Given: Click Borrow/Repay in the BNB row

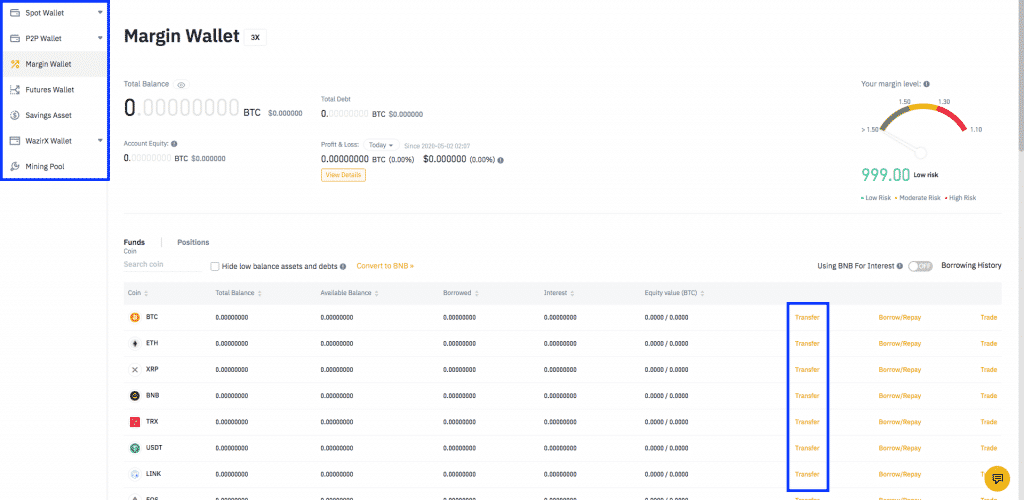Looking at the screenshot, I should click(900, 396).
